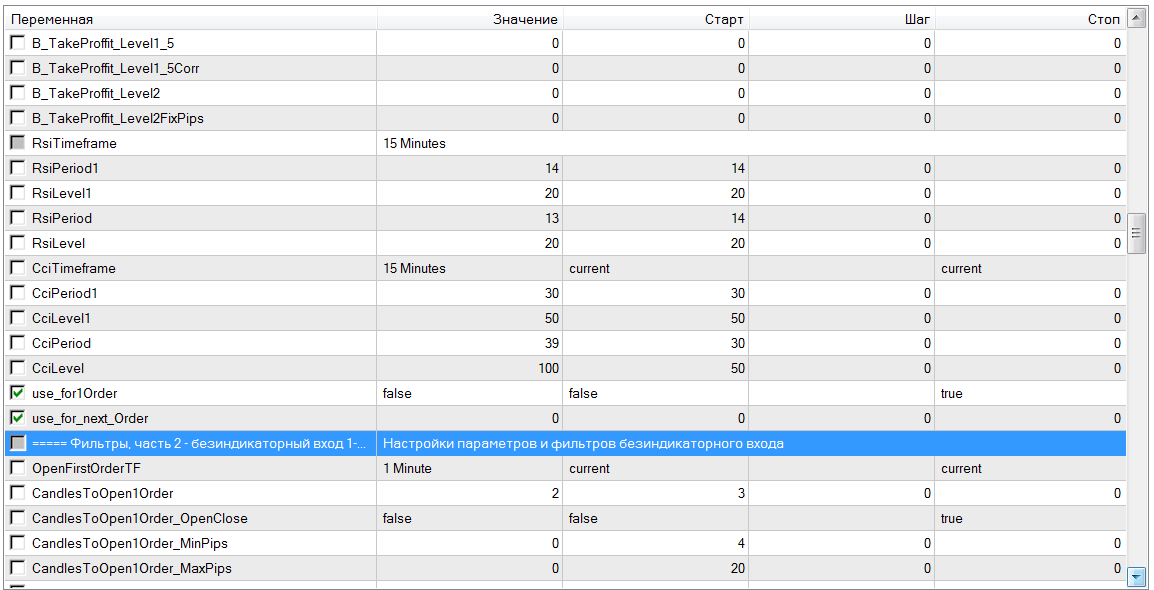The width and height of the screenshot is (1154, 590).
Task: Select the RsiTimeframe variable name
Action: [x=74, y=143]
